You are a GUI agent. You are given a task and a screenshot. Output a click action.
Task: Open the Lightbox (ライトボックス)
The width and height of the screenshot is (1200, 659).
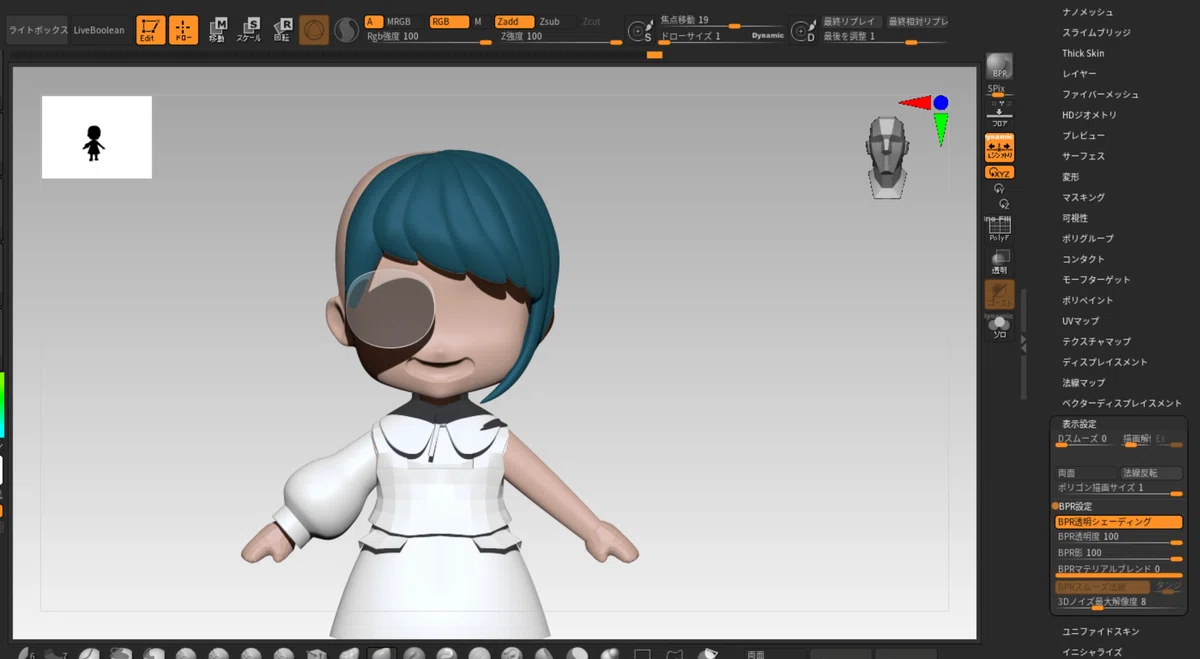(38, 30)
